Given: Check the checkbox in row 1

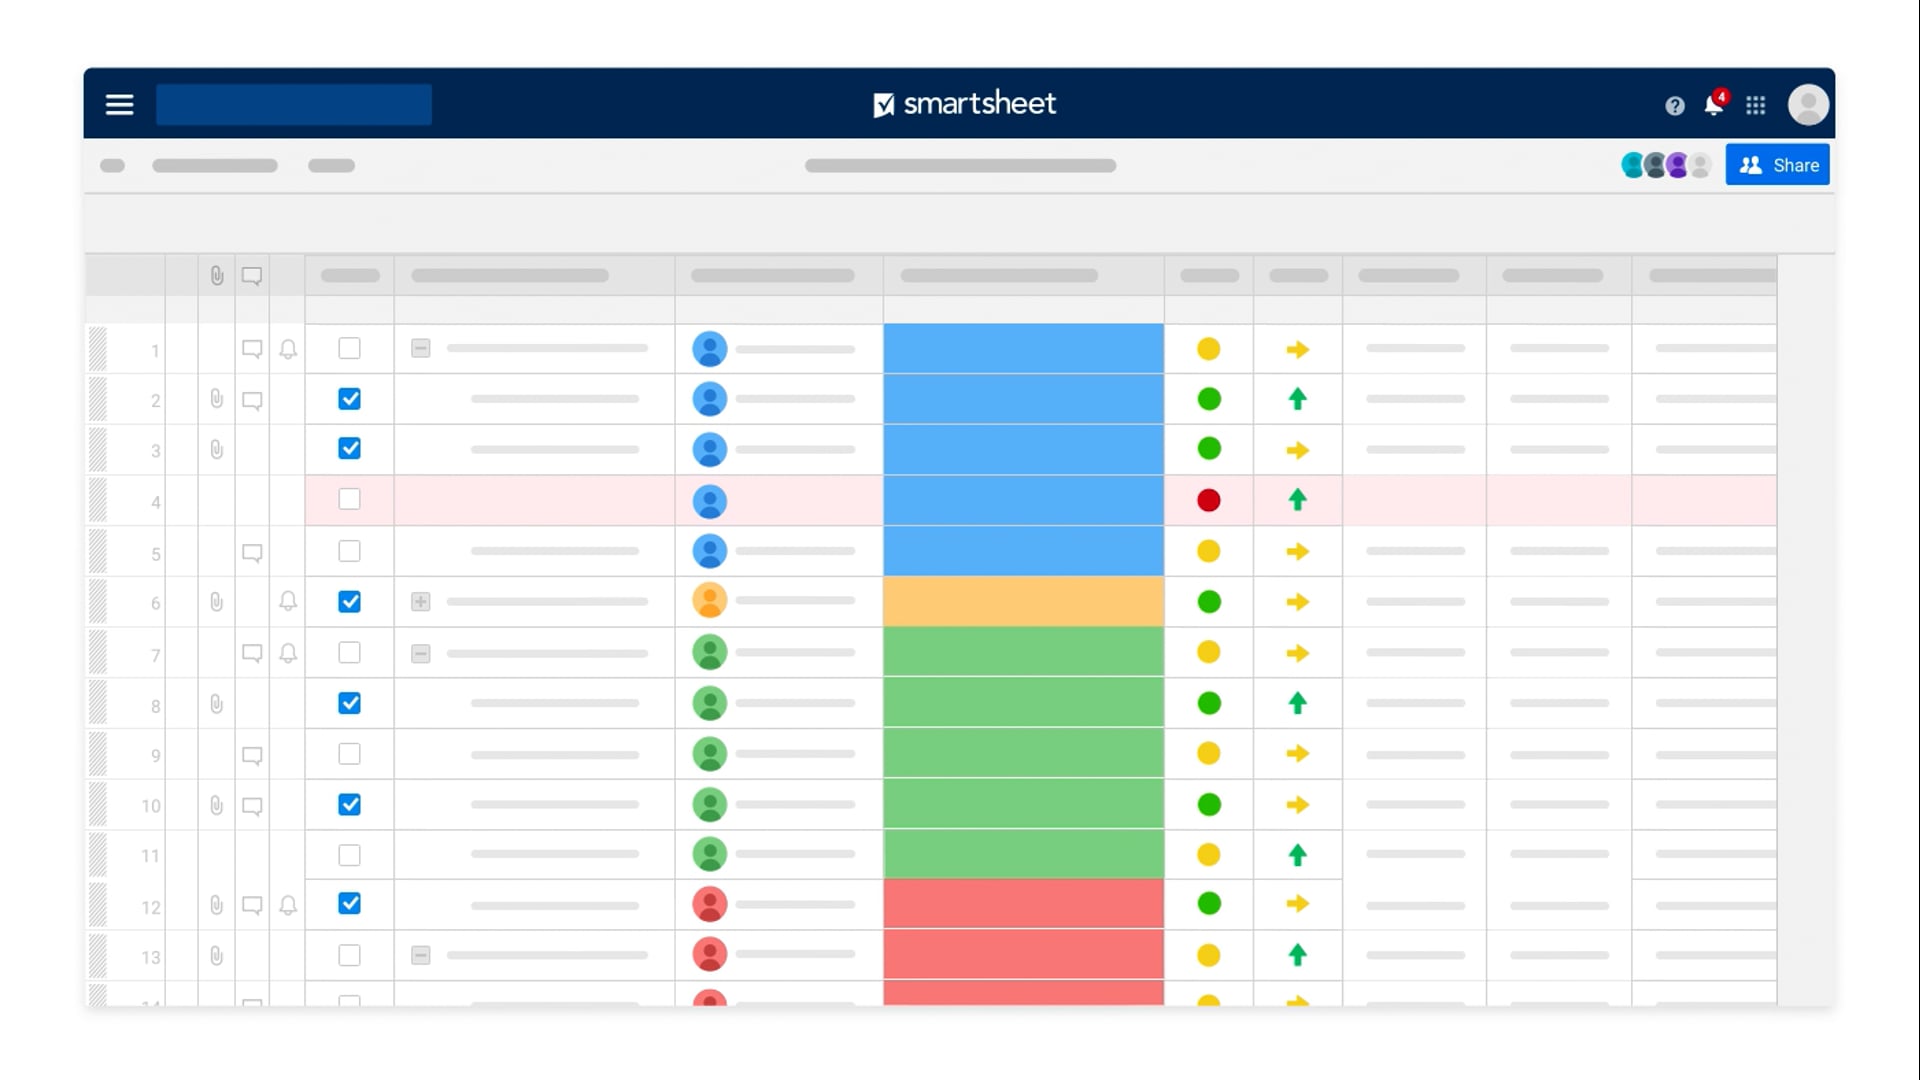Looking at the screenshot, I should click(349, 348).
